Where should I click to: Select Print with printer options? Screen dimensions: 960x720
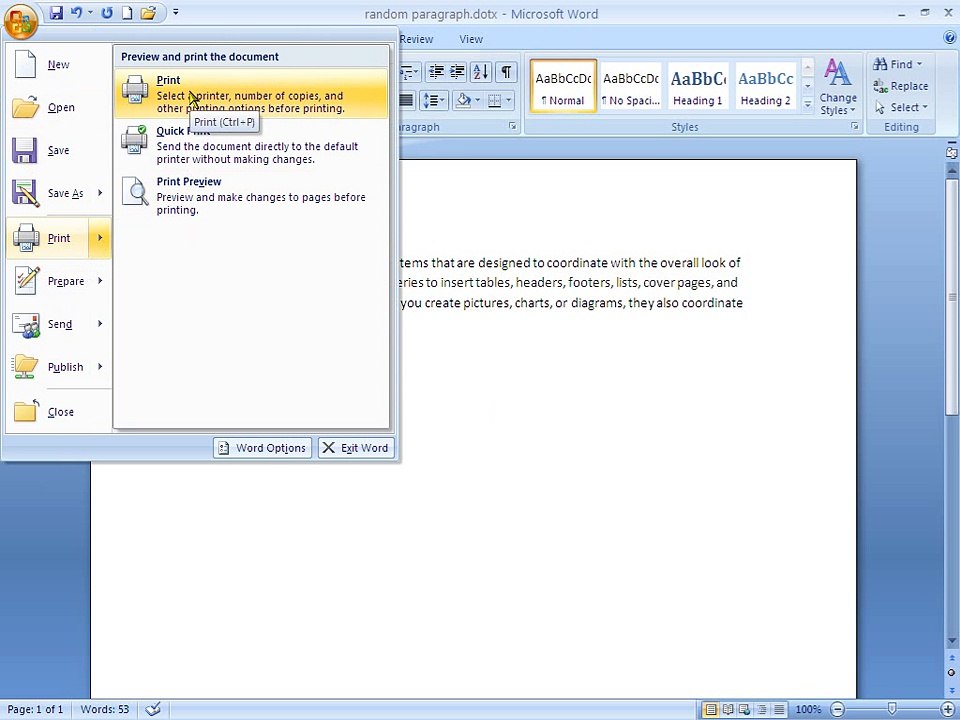[251, 93]
